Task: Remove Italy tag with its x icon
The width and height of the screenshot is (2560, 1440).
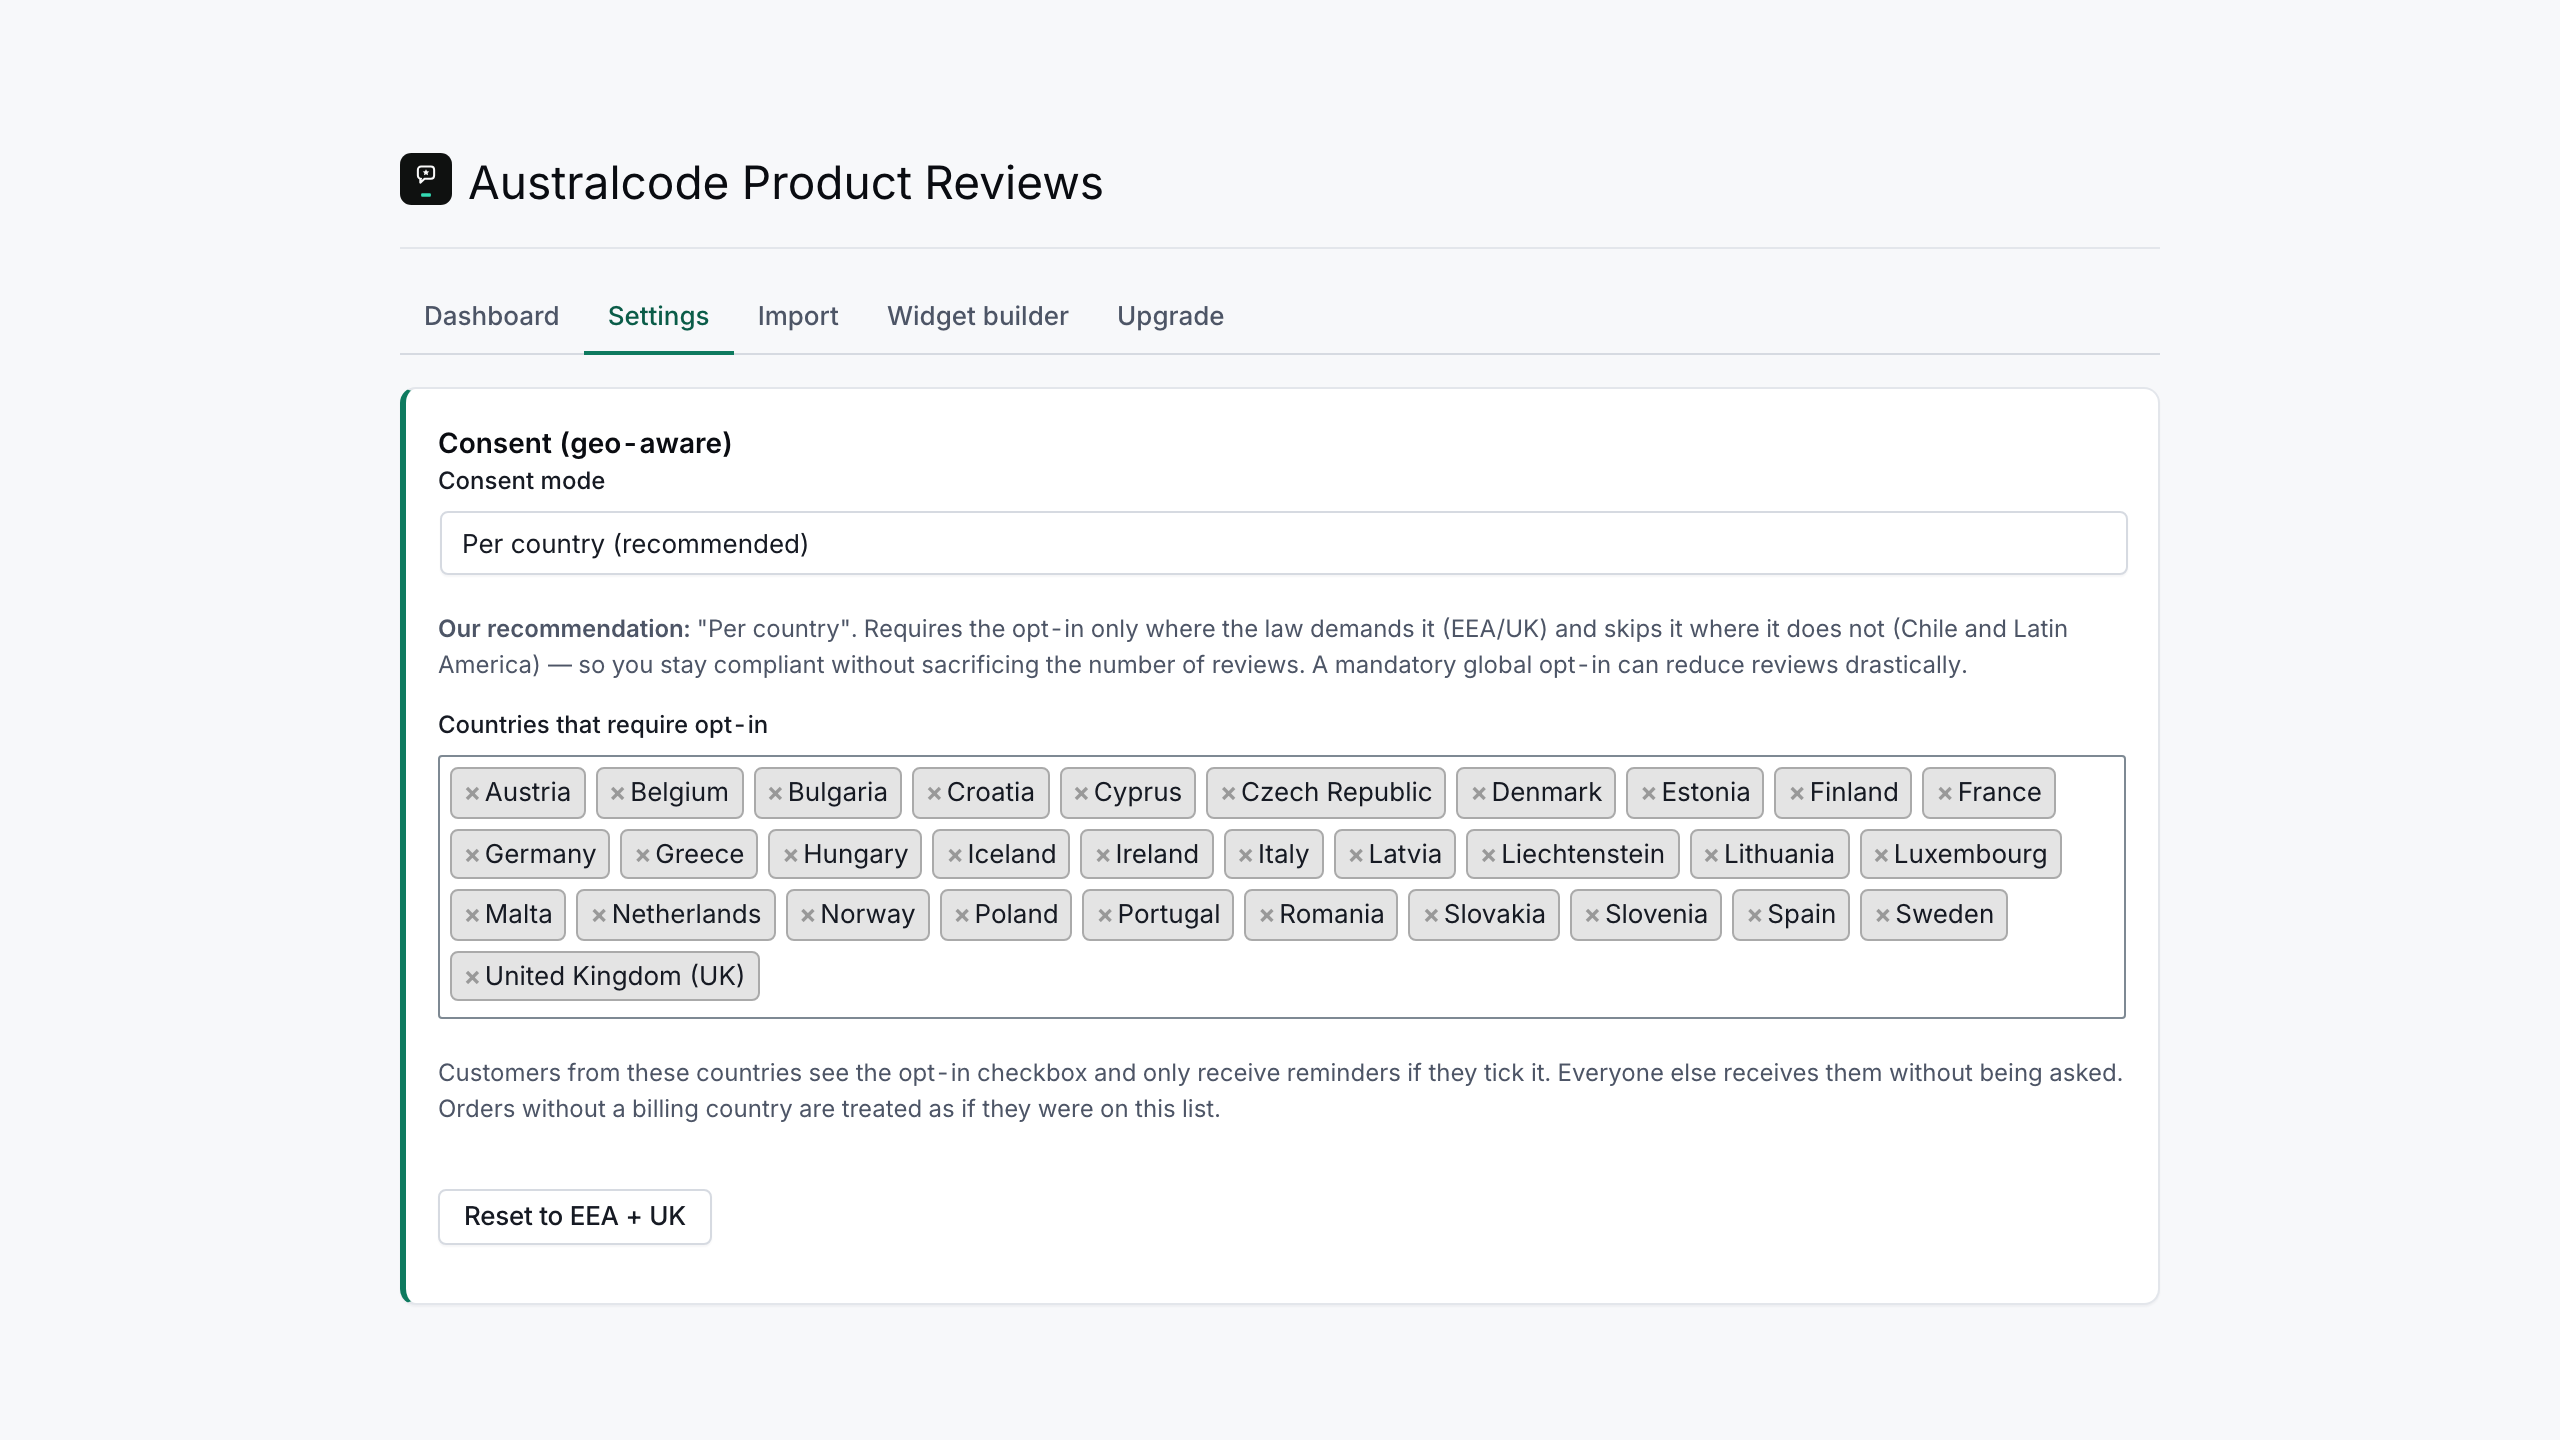Action: 1246,855
